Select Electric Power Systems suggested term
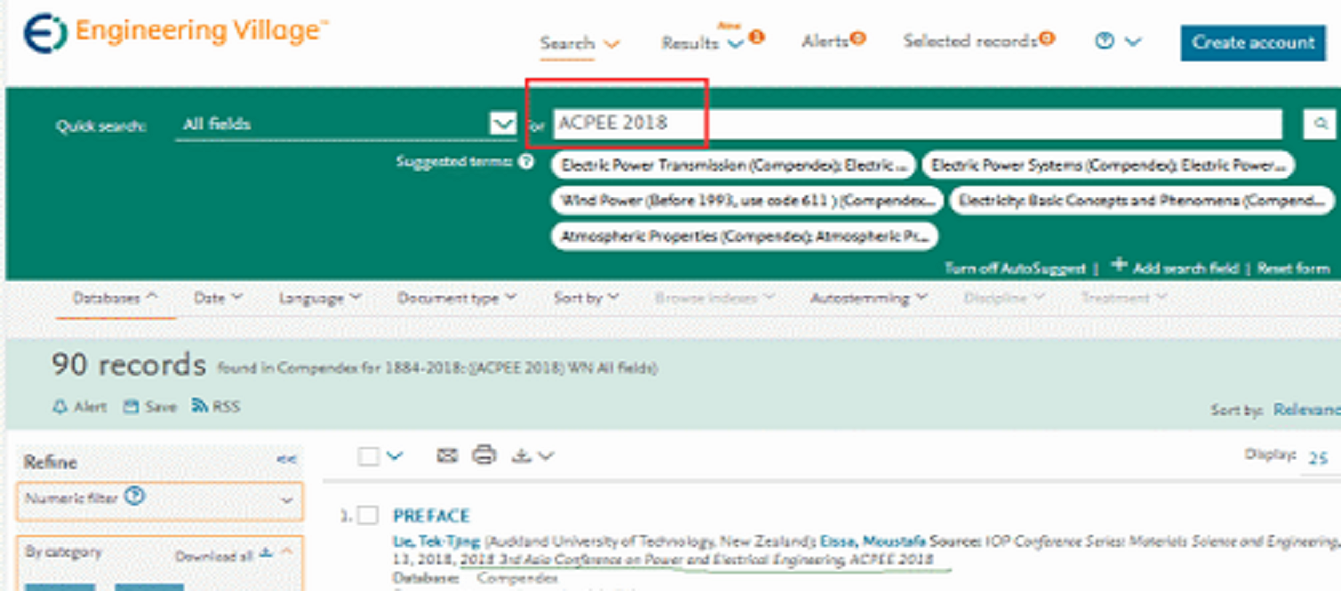 pos(1107,164)
